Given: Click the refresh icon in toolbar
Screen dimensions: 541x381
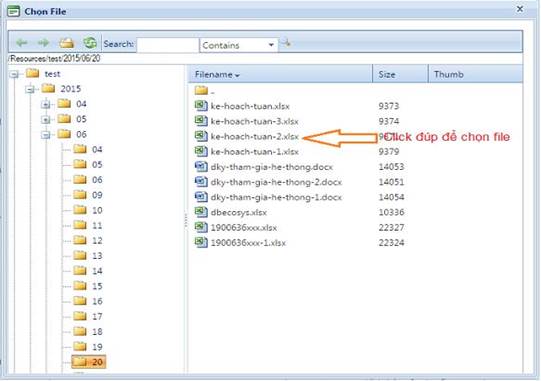Looking at the screenshot, I should point(90,43).
